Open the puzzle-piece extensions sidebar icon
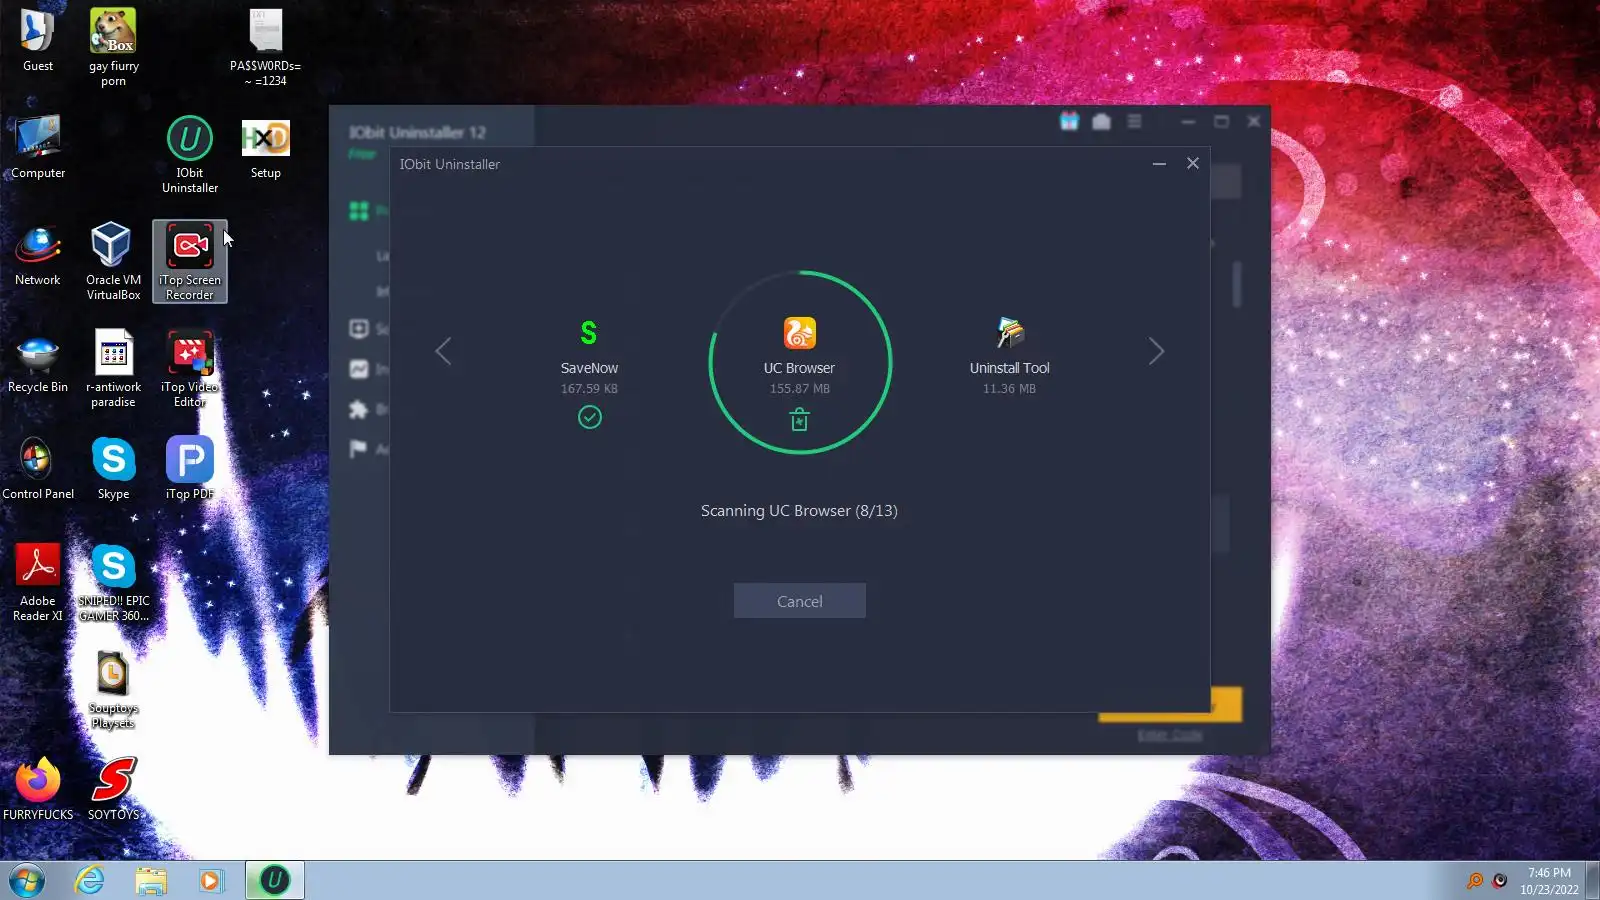This screenshot has height=900, width=1600. coord(359,409)
